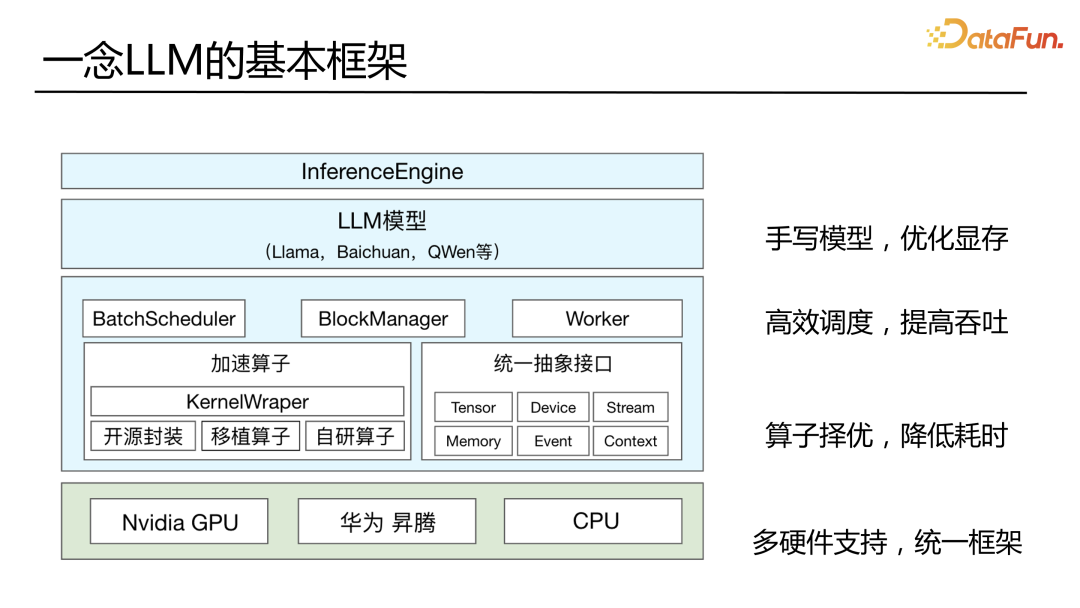Select the InferenceEngine block
This screenshot has width=1080, height=608.
click(x=383, y=171)
